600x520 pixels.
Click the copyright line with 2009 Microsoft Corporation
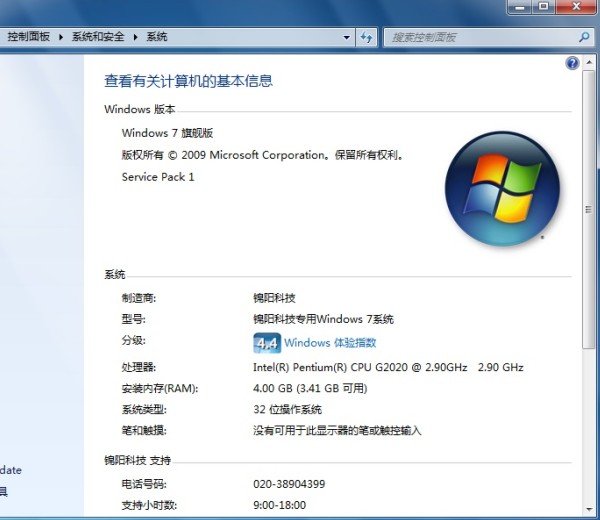[x=262, y=155]
